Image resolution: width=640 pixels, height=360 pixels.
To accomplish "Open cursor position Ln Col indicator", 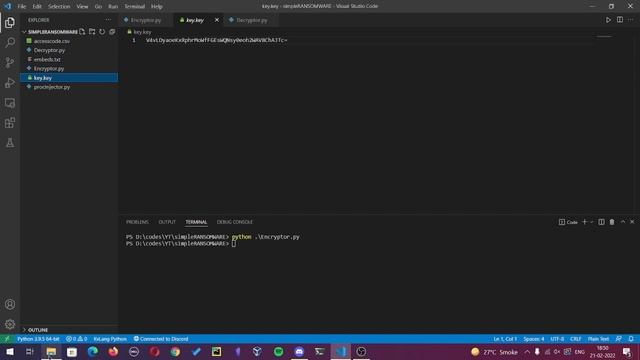I will point(505,339).
